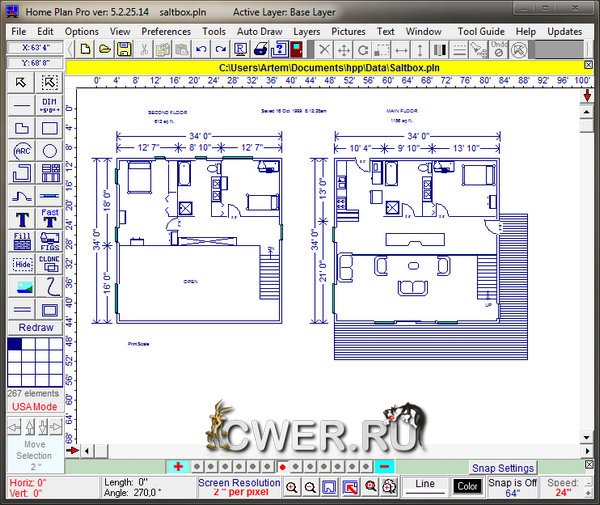Click the Save floppy disk icon
Screen dimensions: 600x505
(x=123, y=49)
